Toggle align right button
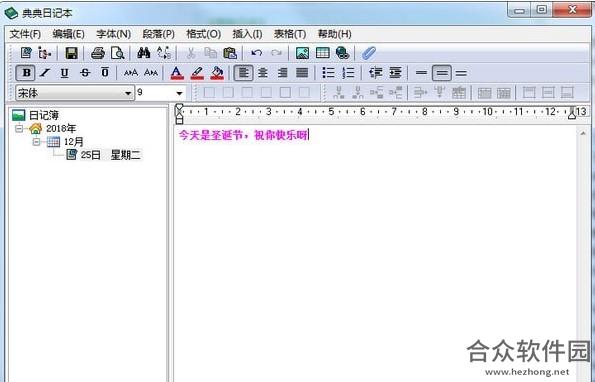The image size is (595, 382). [282, 72]
